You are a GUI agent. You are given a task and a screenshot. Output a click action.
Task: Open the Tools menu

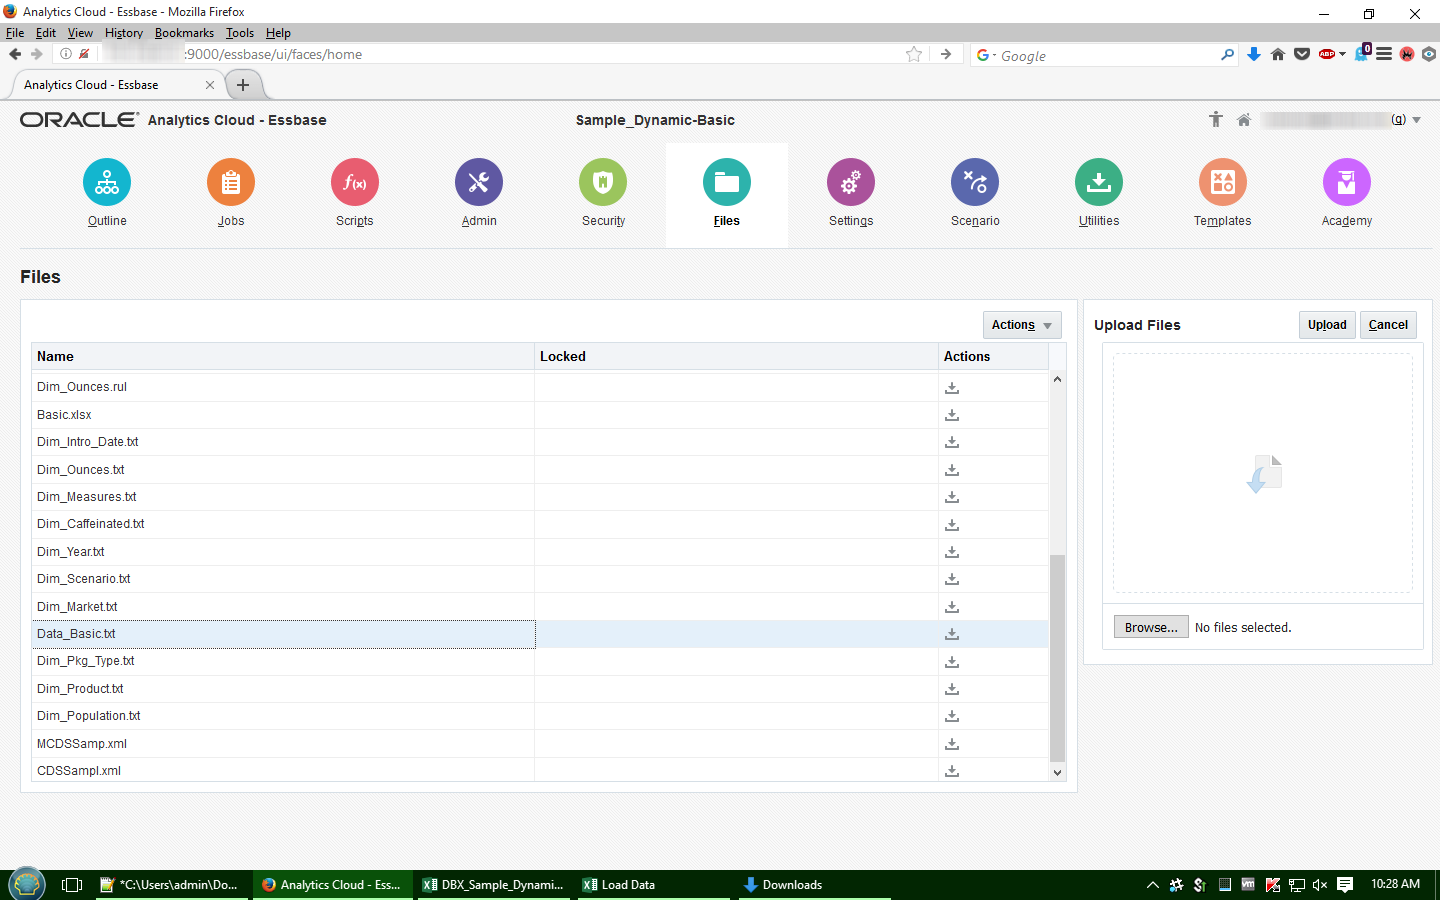[240, 33]
